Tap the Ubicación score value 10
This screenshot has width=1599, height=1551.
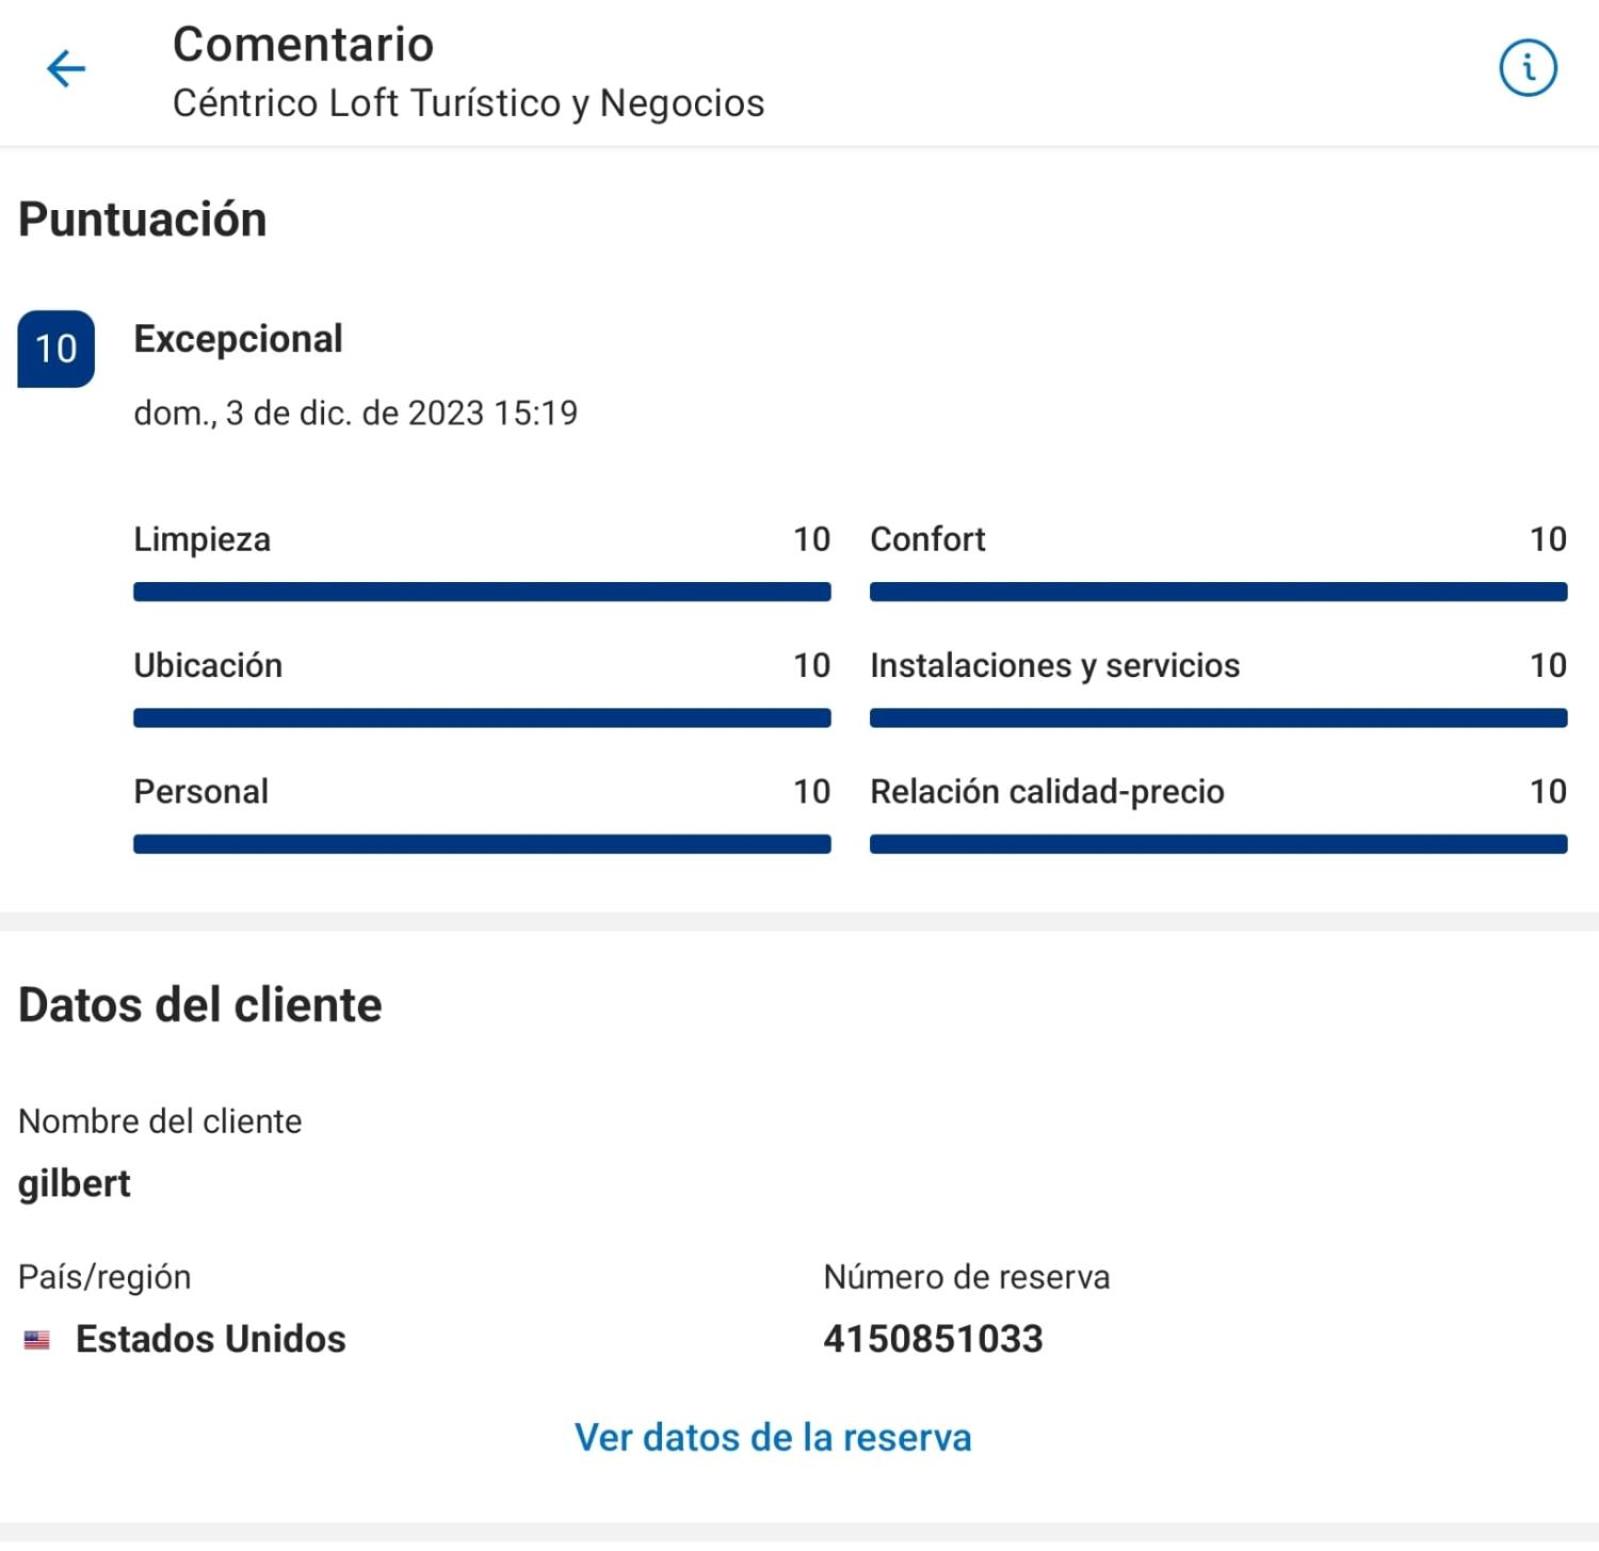812,665
